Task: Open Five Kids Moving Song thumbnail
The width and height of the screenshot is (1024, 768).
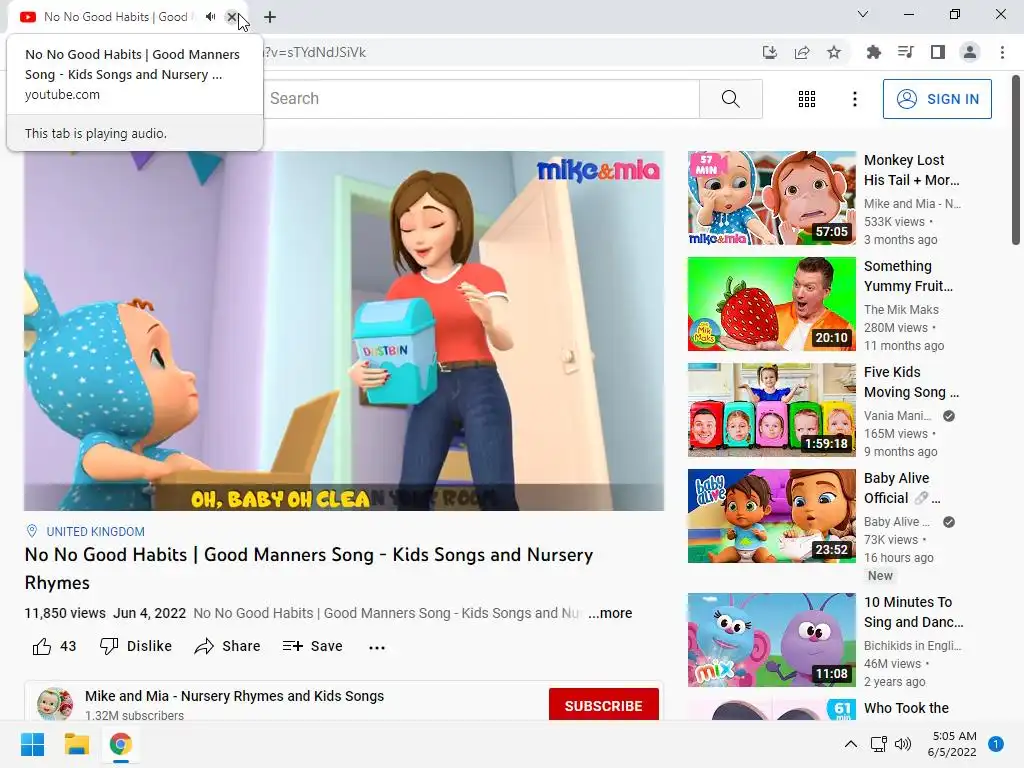Action: tap(771, 409)
